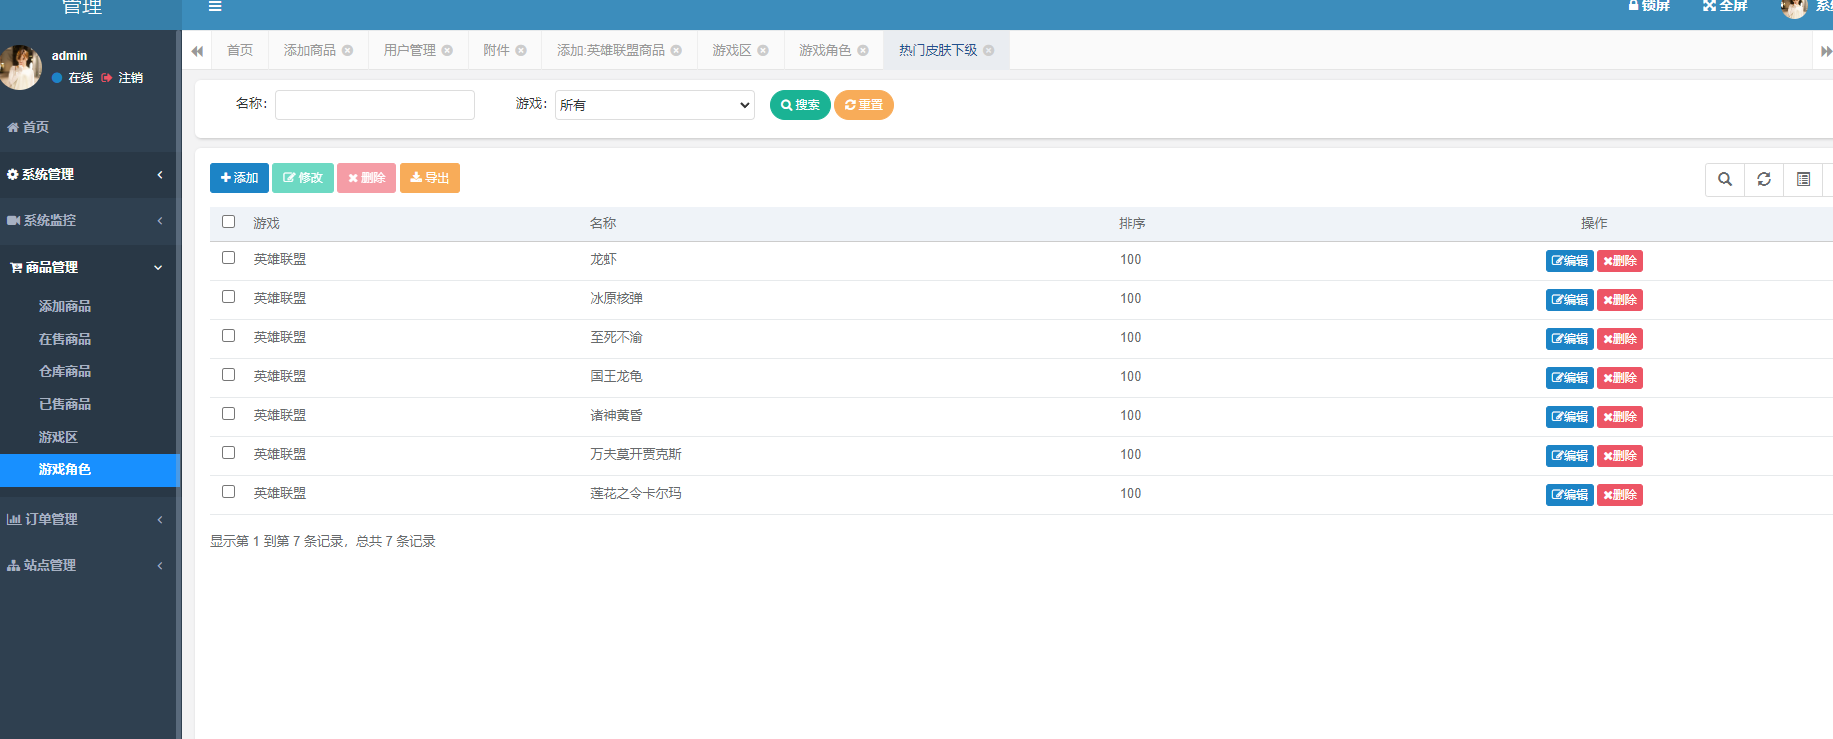Check the checkbox for 至死不渝 row
Viewport: 1833px width, 739px height.
pyautogui.click(x=228, y=336)
